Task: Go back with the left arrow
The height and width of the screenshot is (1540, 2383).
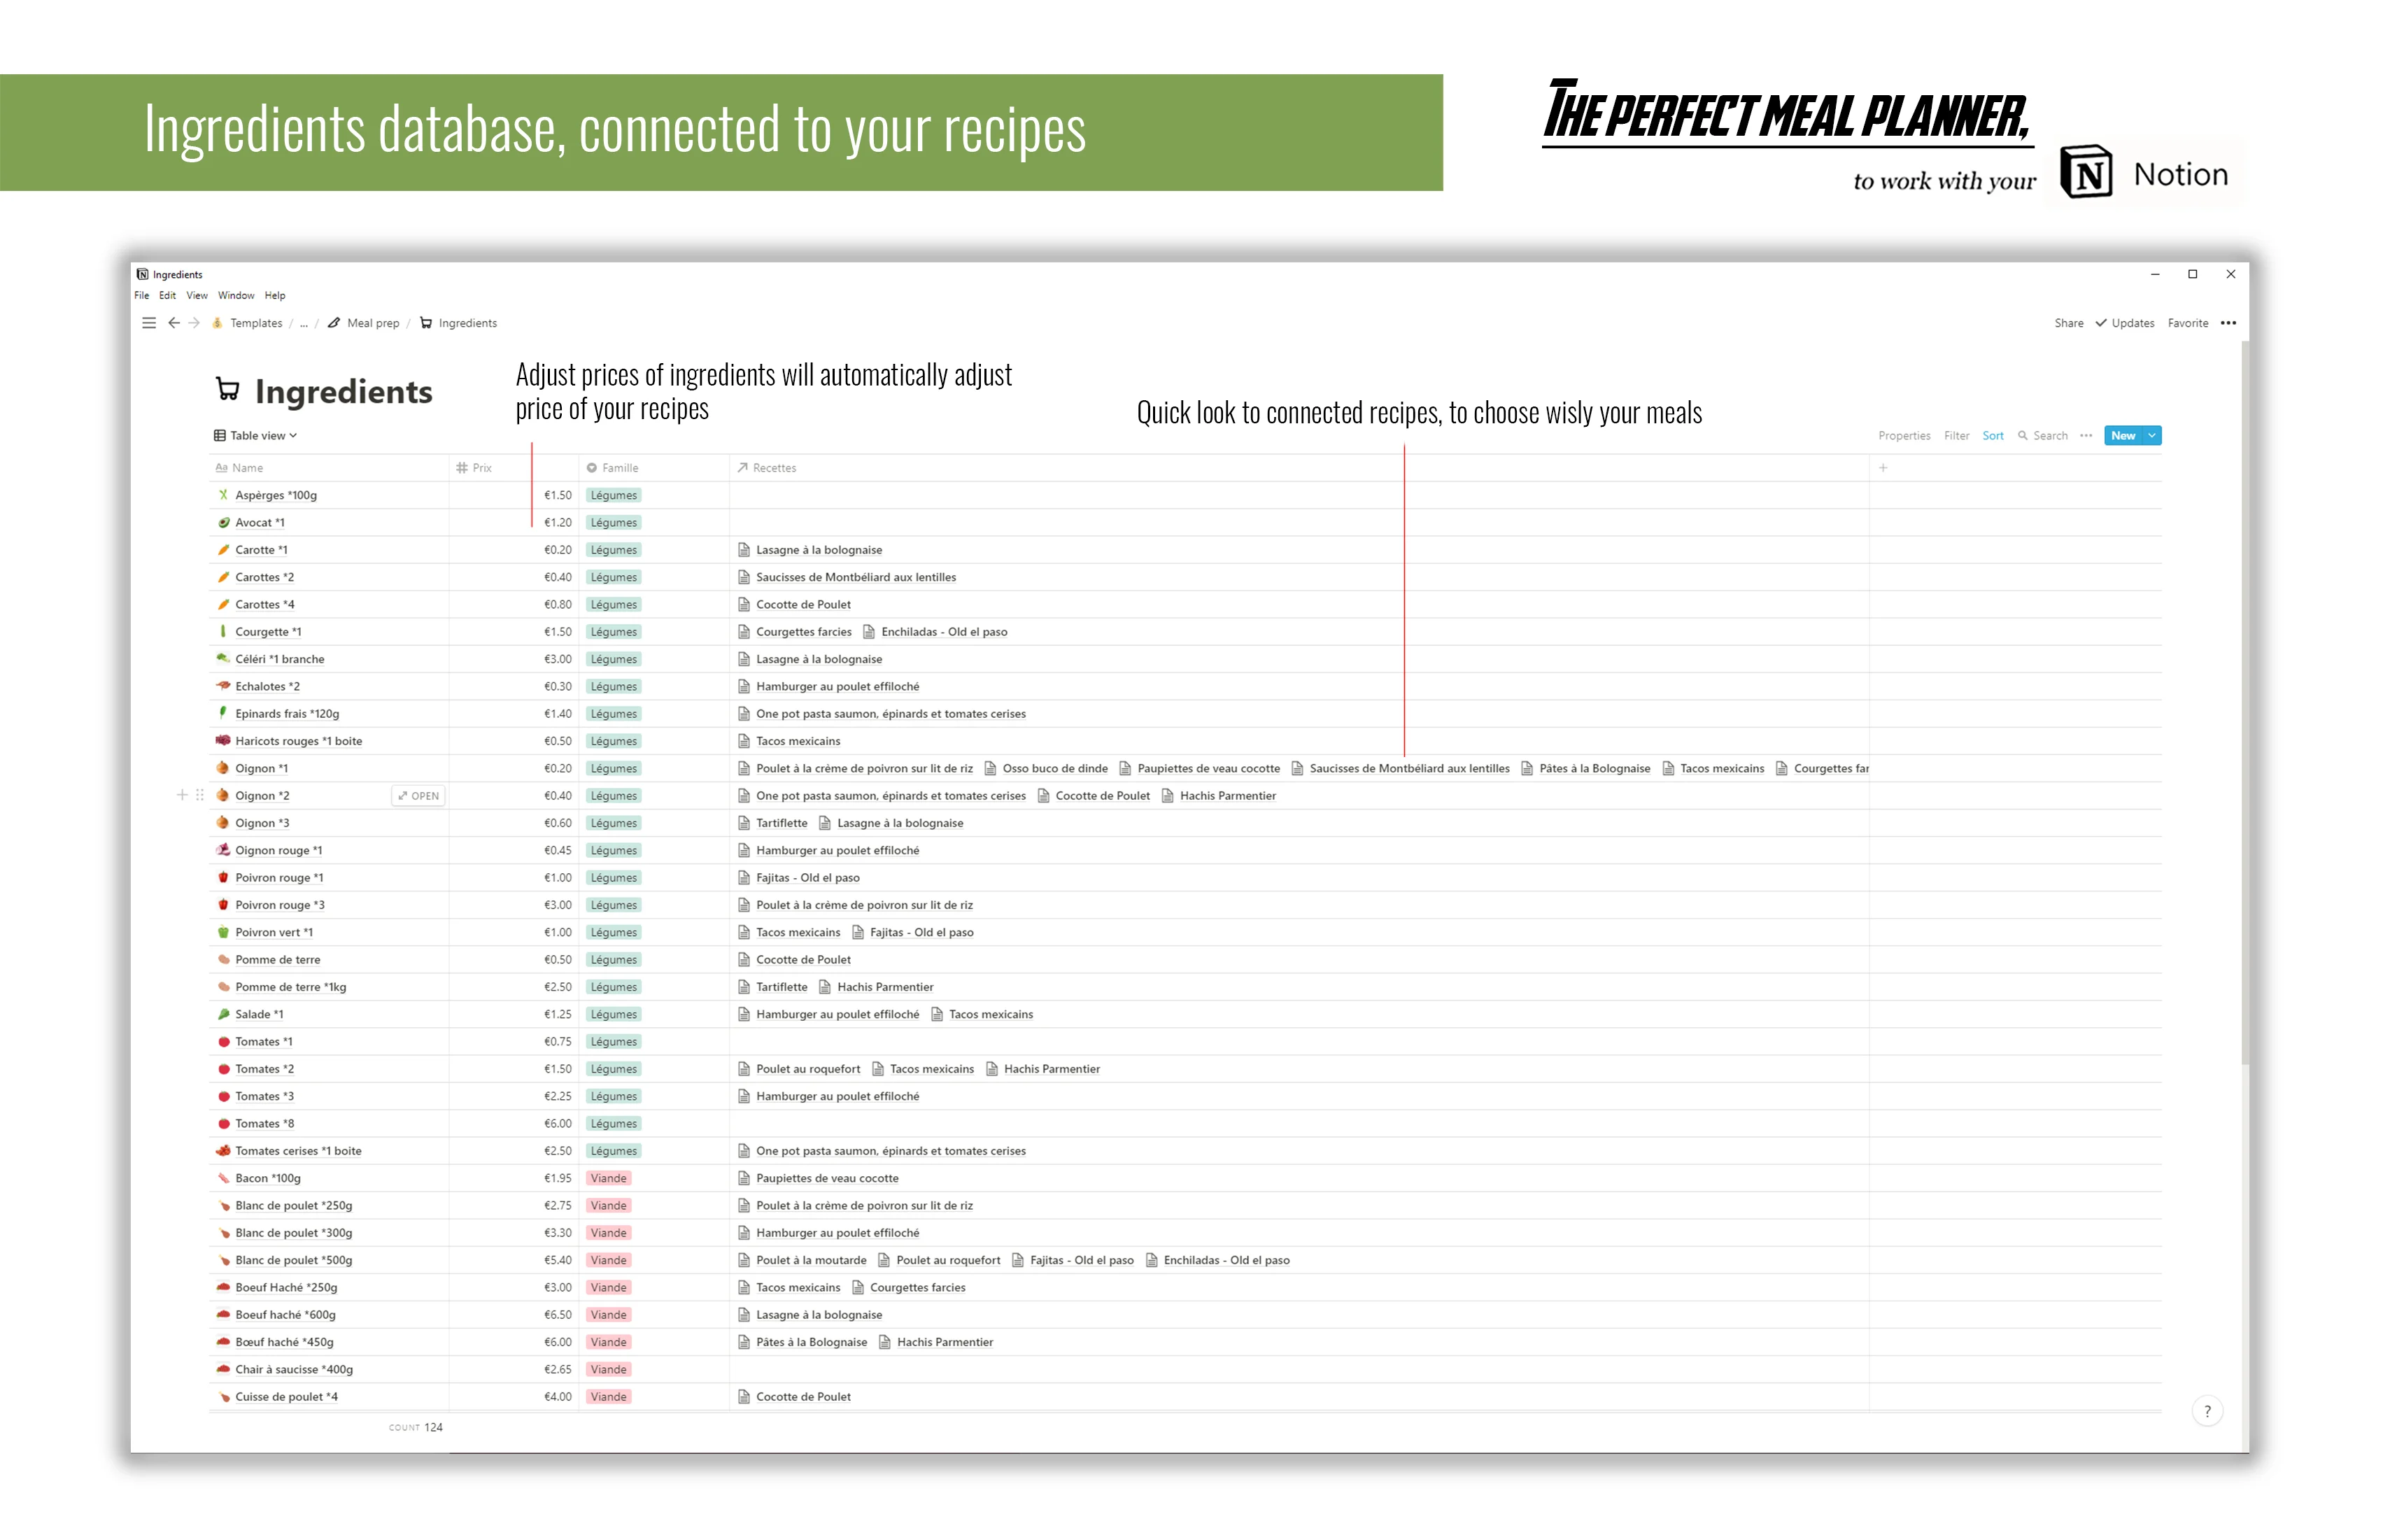Action: [174, 323]
